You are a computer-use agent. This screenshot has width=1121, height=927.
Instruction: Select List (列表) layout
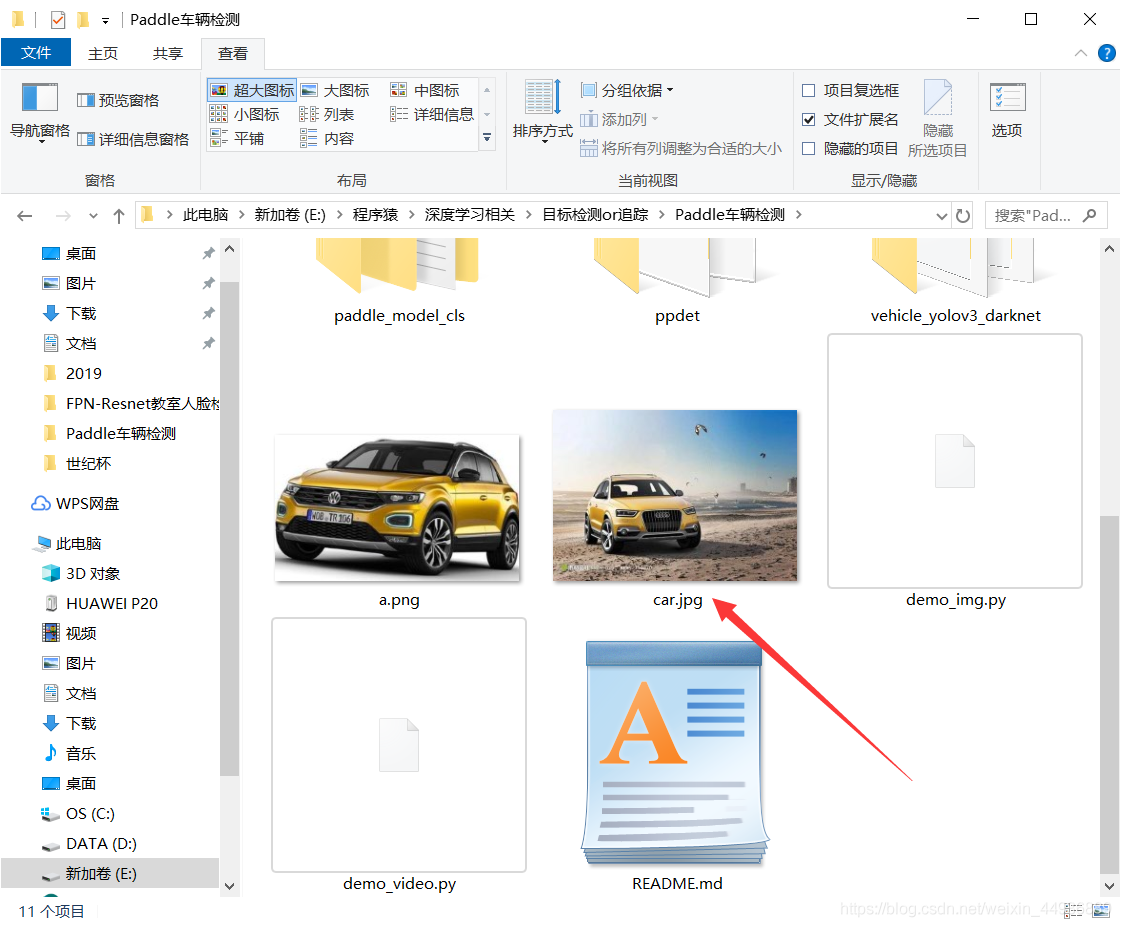coord(327,114)
